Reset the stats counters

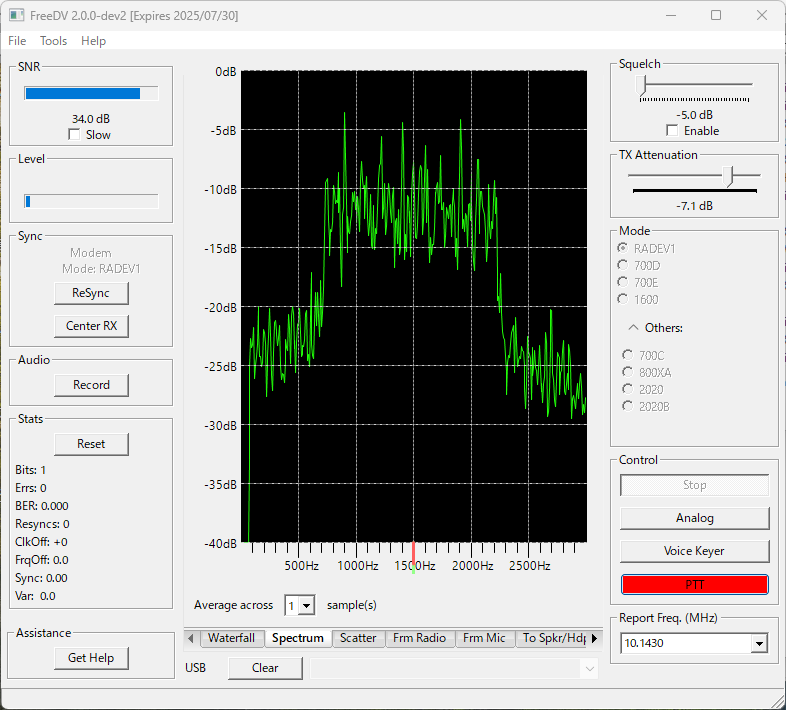91,444
